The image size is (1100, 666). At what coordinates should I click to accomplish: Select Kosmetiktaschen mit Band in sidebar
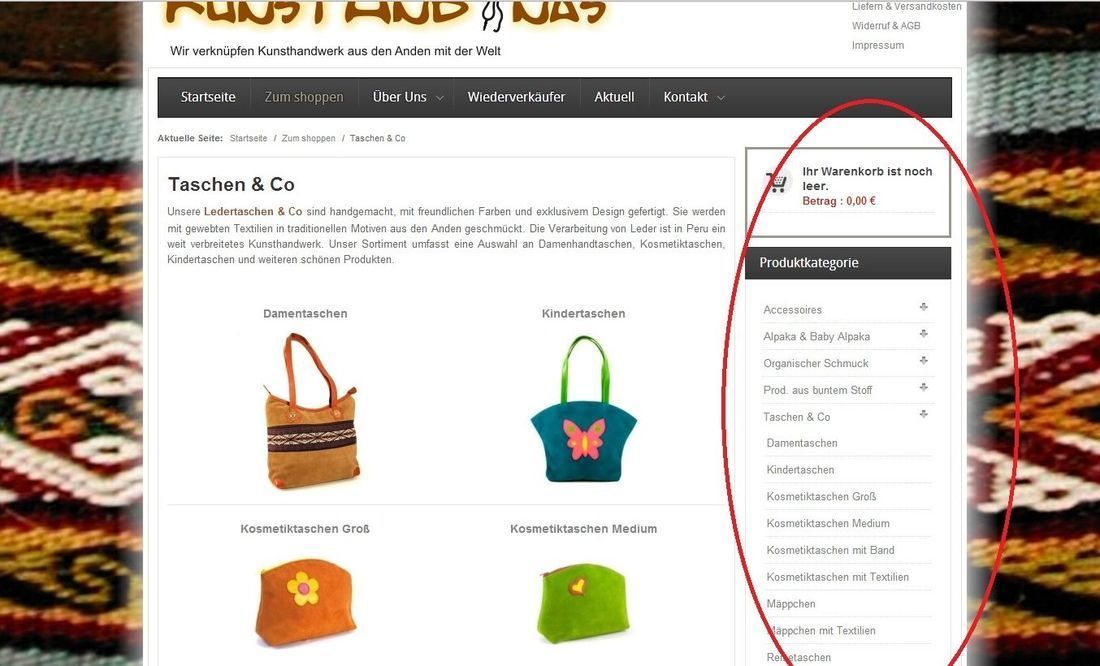point(830,550)
